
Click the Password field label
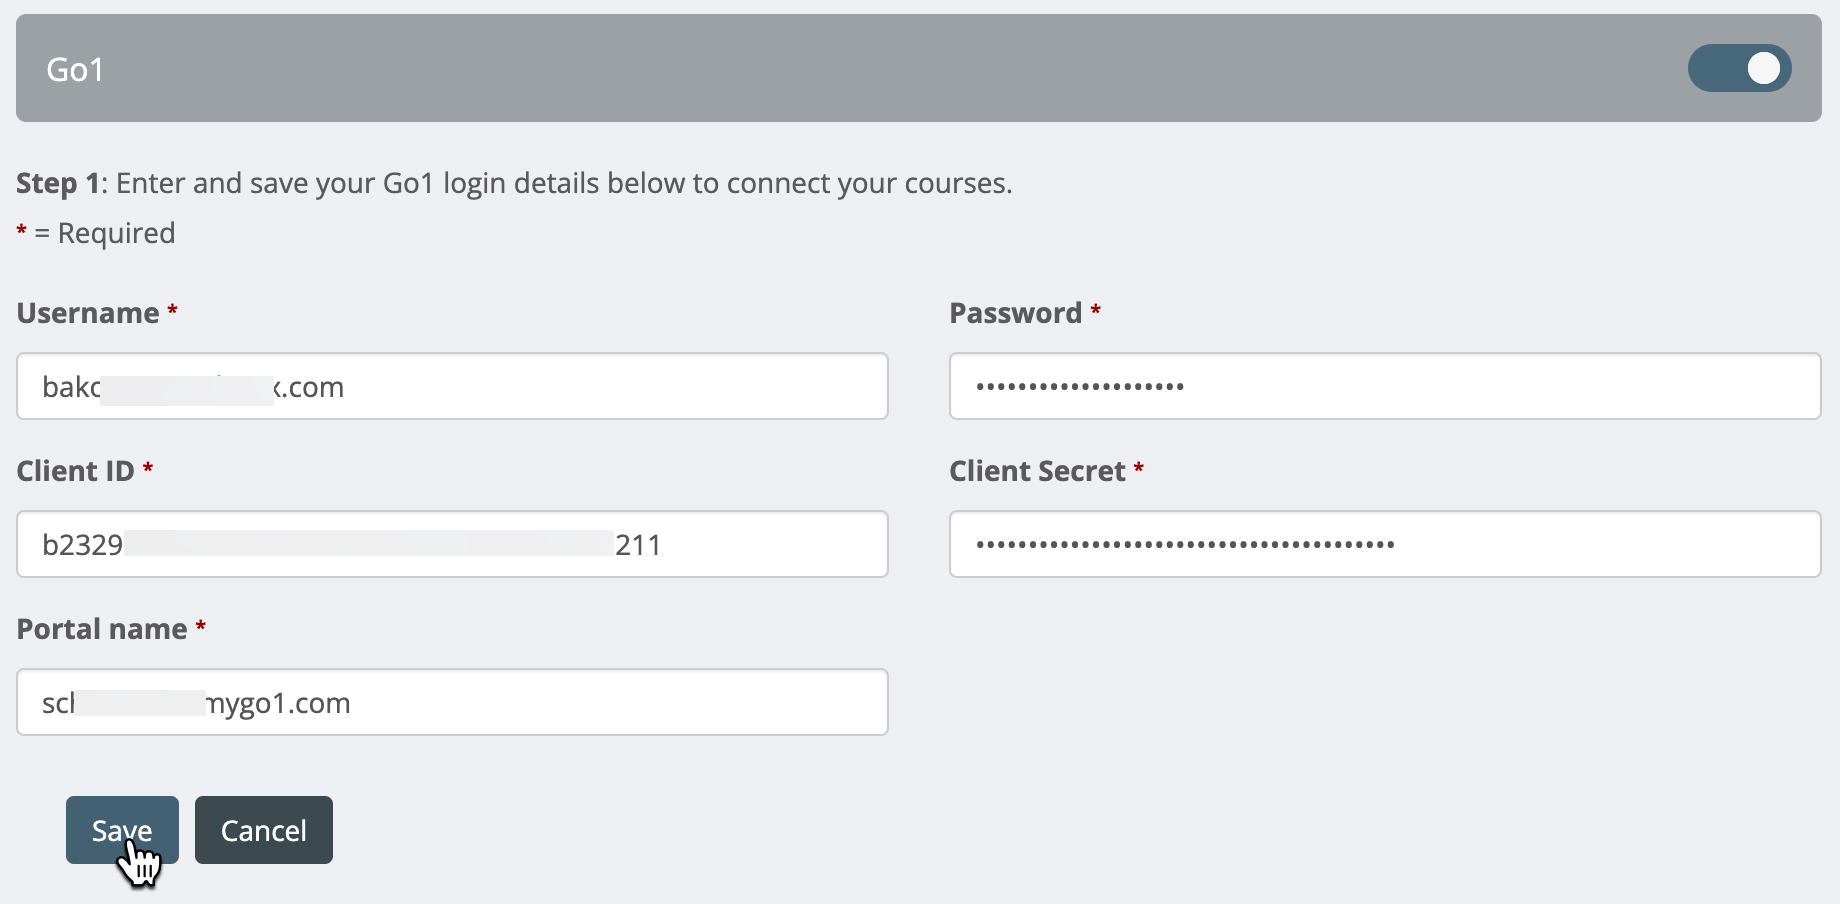(x=1015, y=313)
